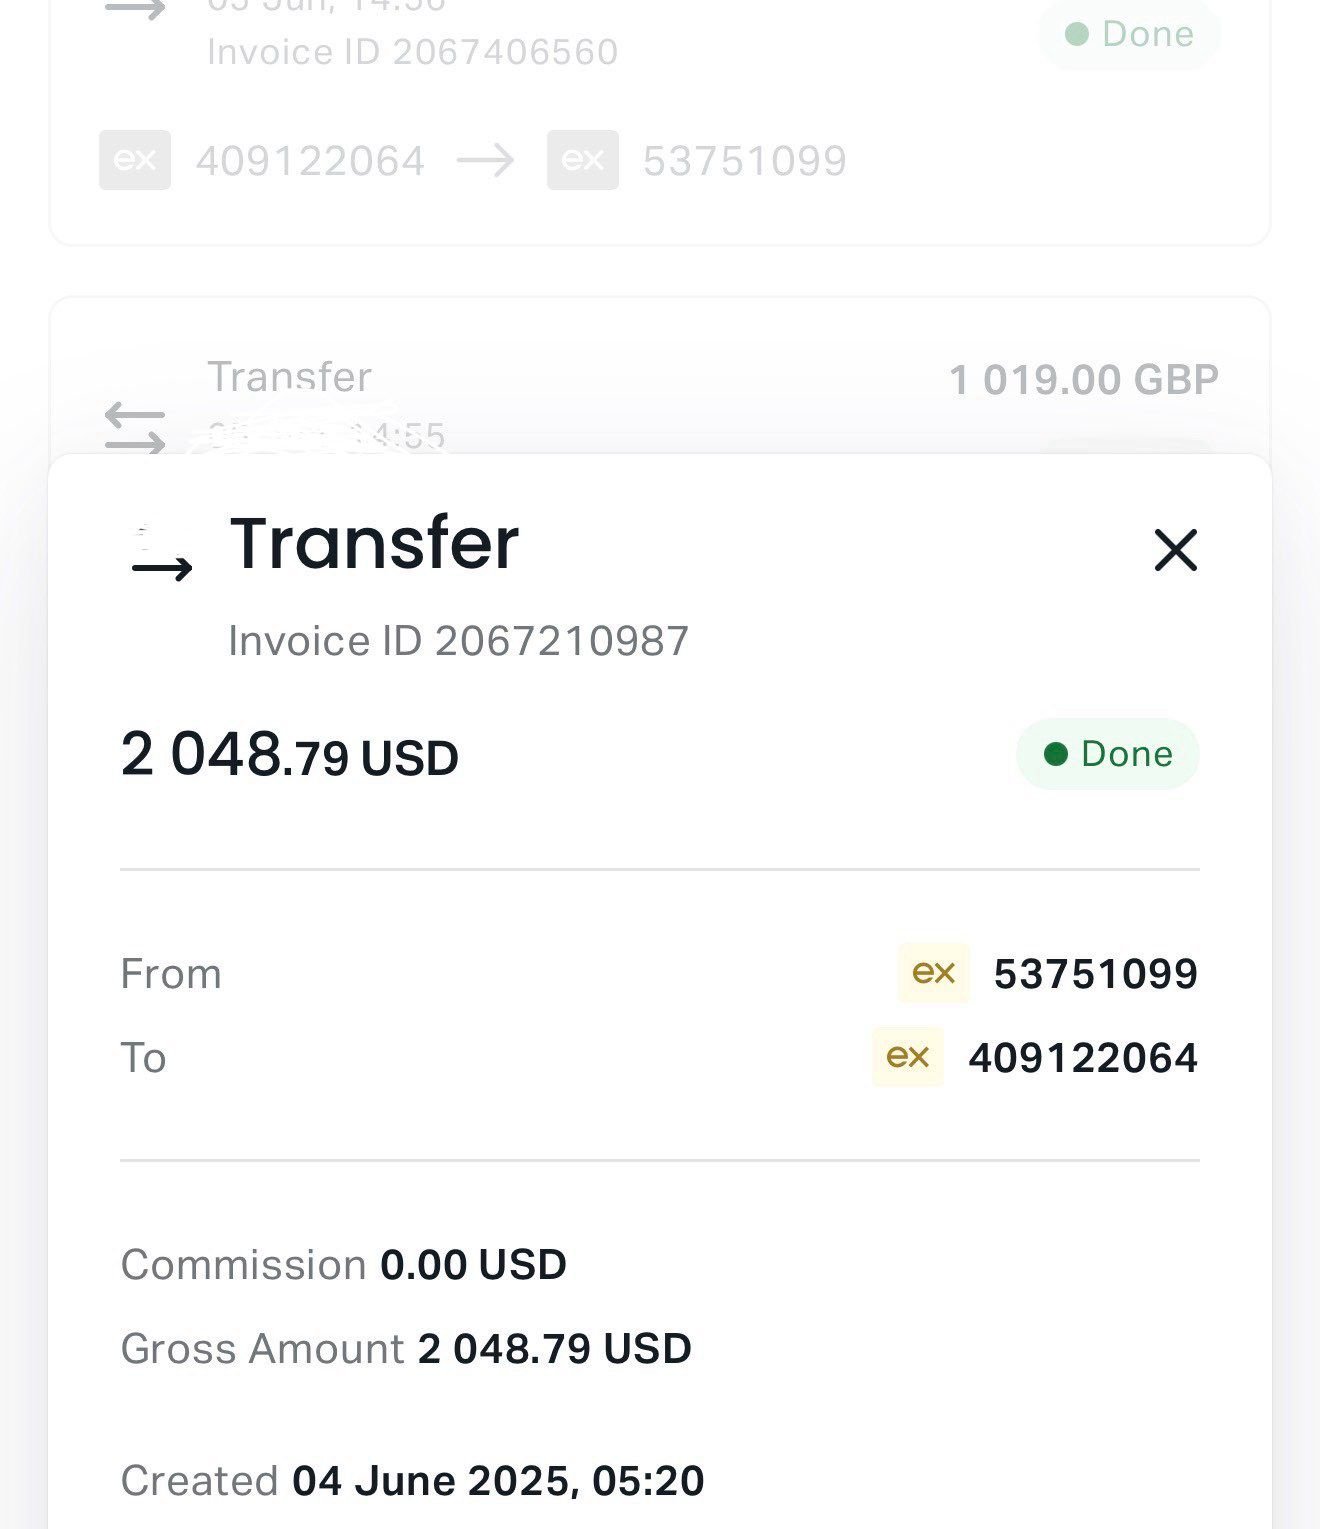
Task: Click the 2 048.79 USD amount heading
Action: click(290, 755)
